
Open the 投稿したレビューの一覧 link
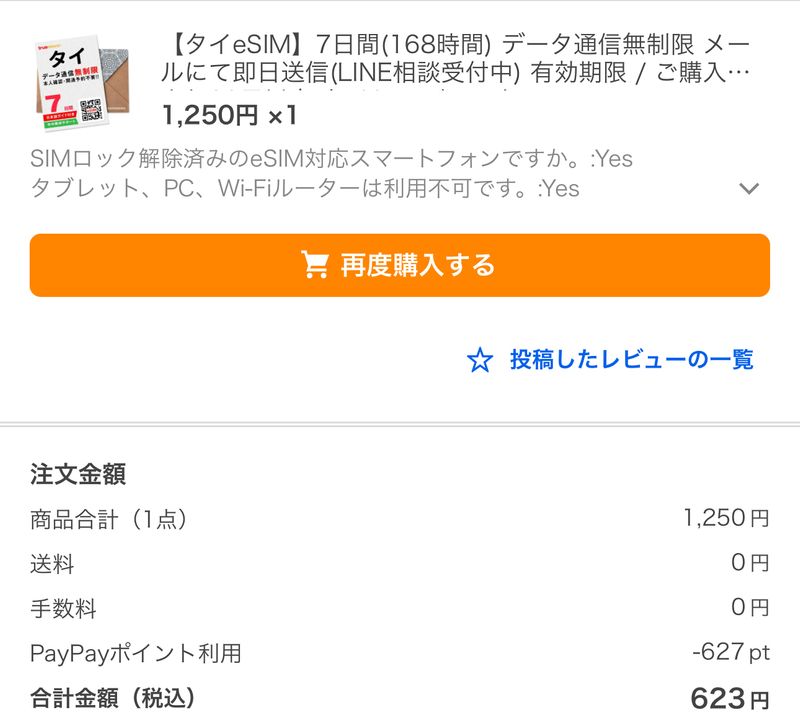click(631, 360)
